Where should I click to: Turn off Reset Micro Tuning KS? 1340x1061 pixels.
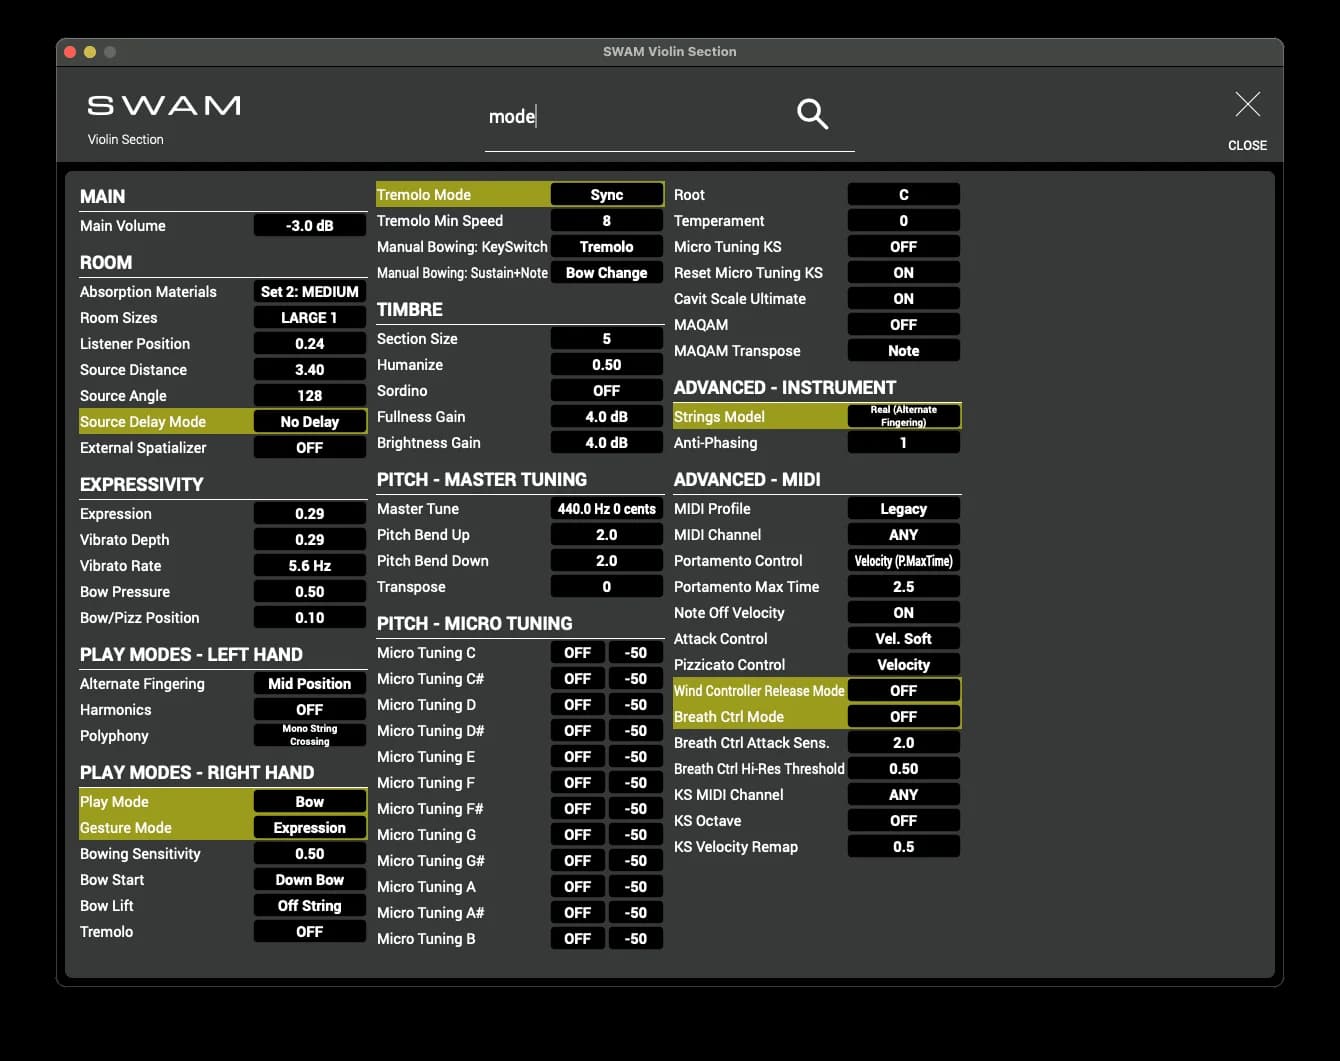coord(903,272)
